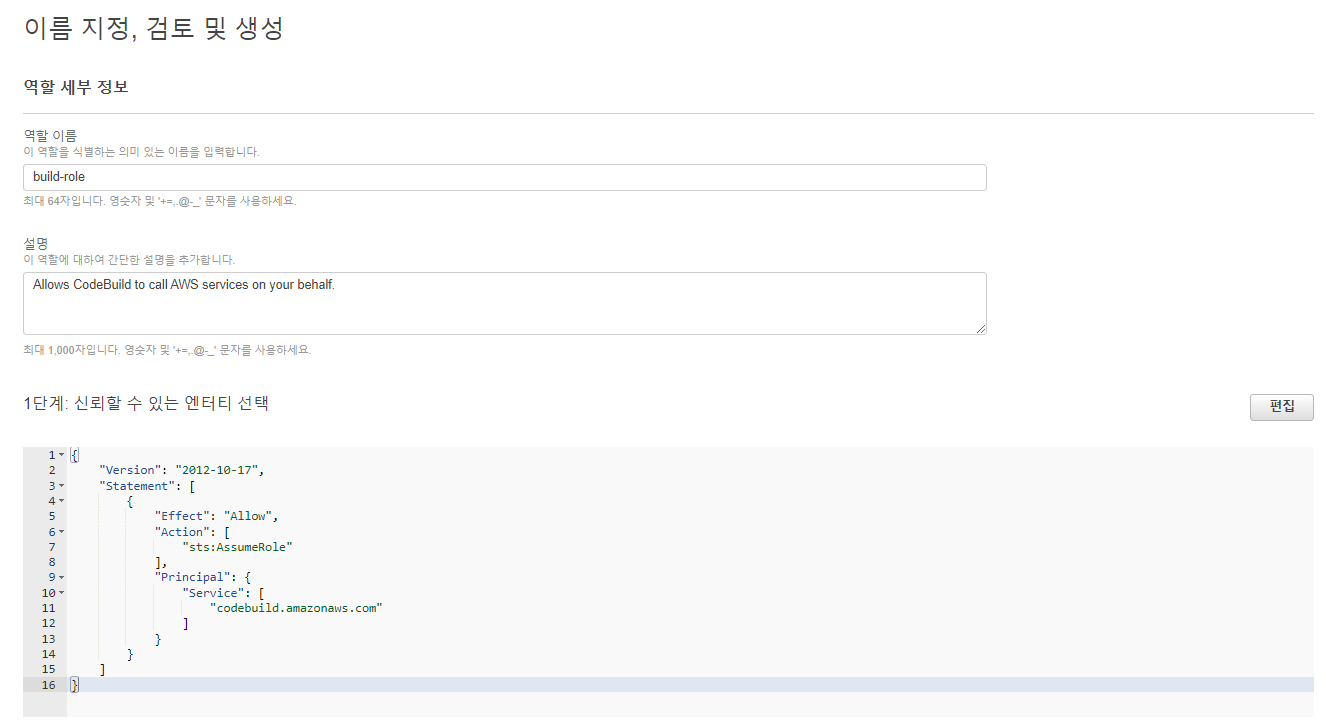
Task: Click the "sts:AssumeRole" string
Action: tap(237, 547)
